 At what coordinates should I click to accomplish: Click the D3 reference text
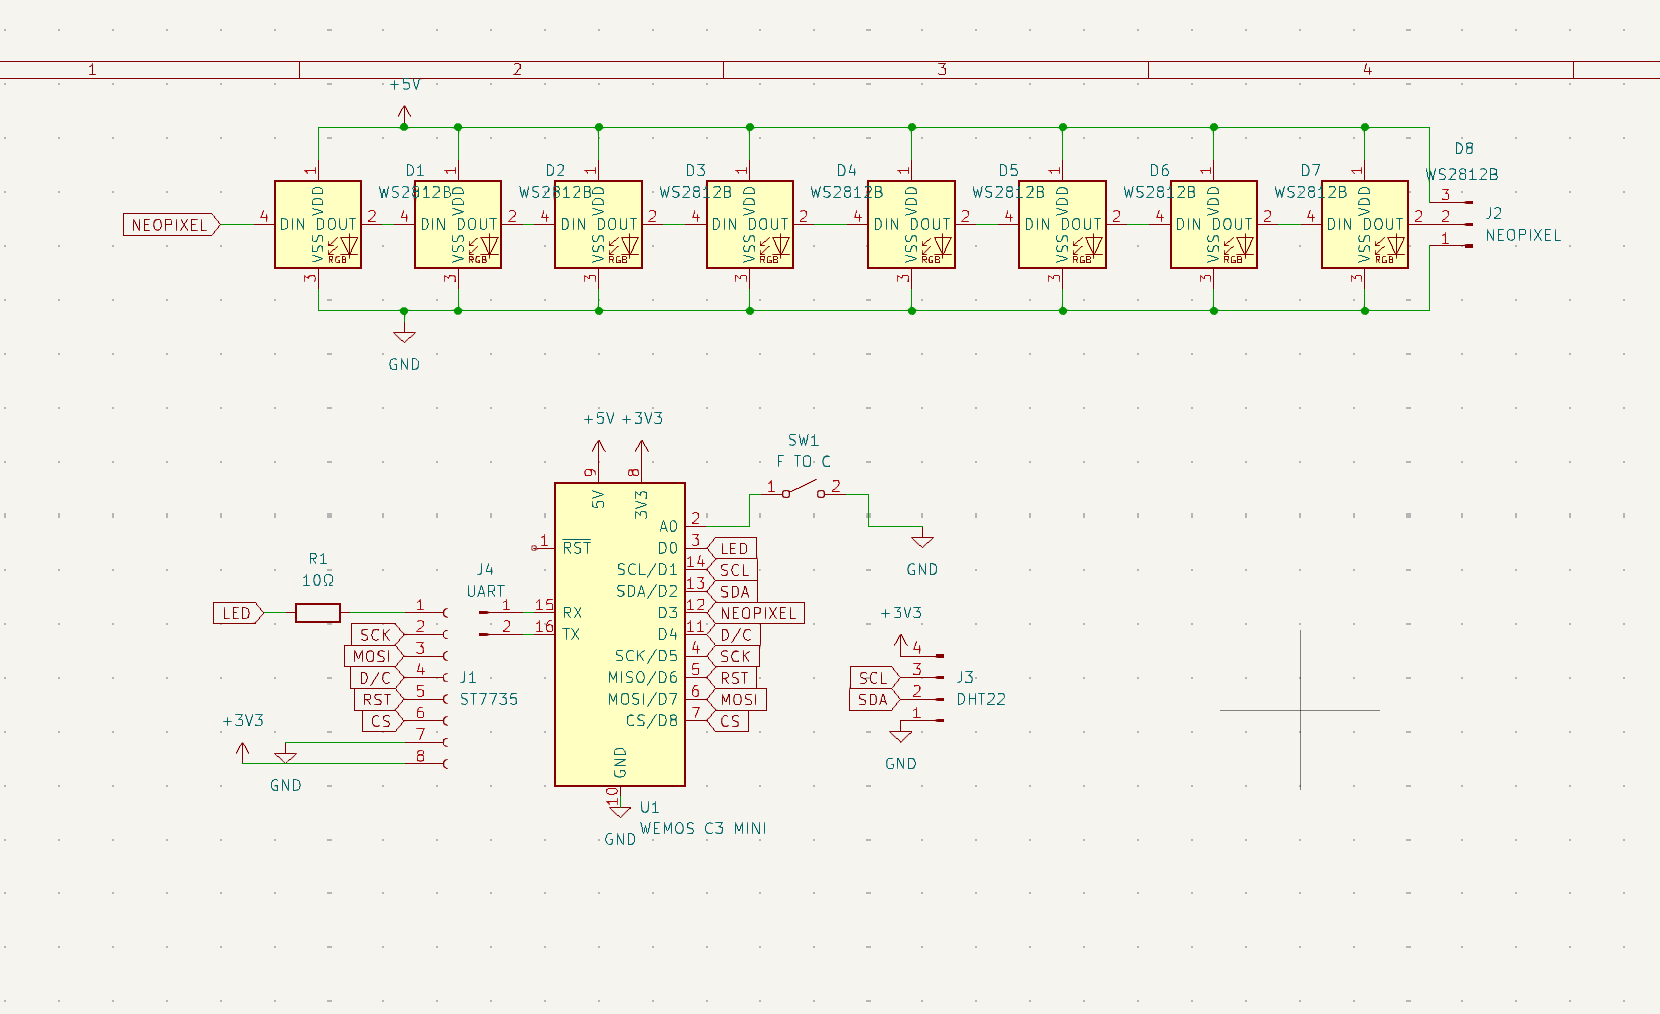pos(696,171)
